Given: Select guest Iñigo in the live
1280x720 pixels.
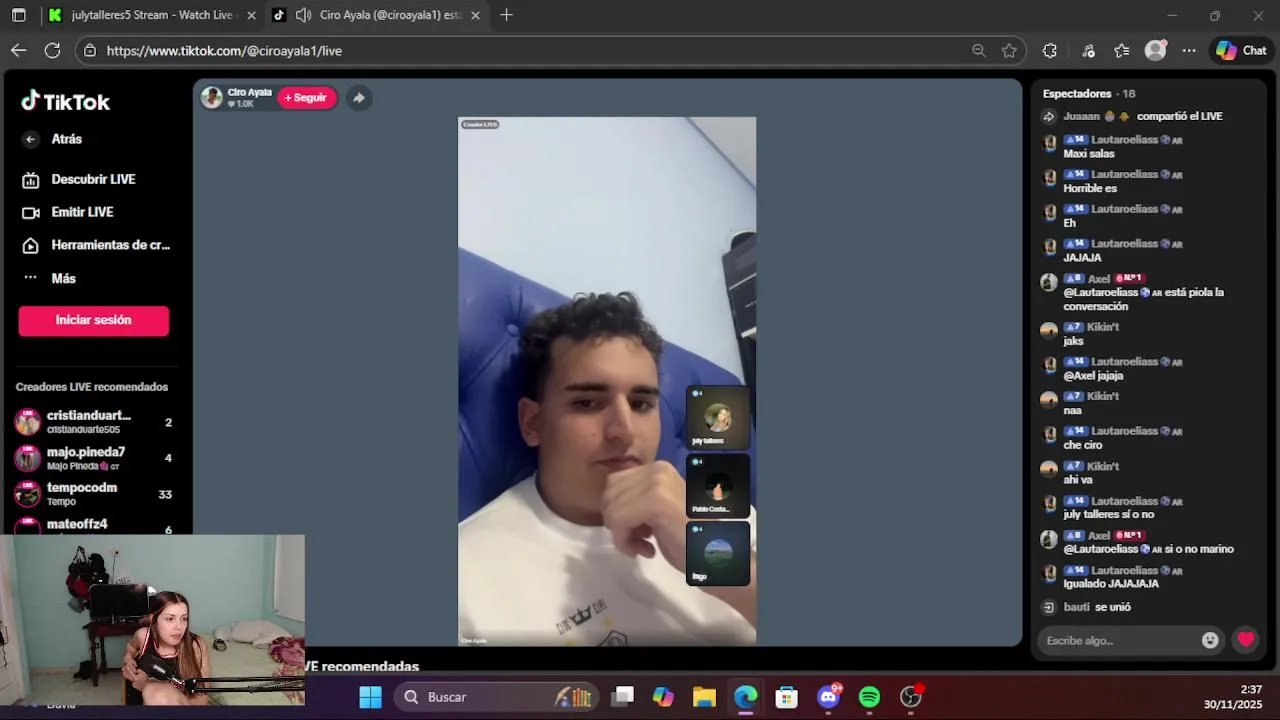Looking at the screenshot, I should (x=718, y=553).
